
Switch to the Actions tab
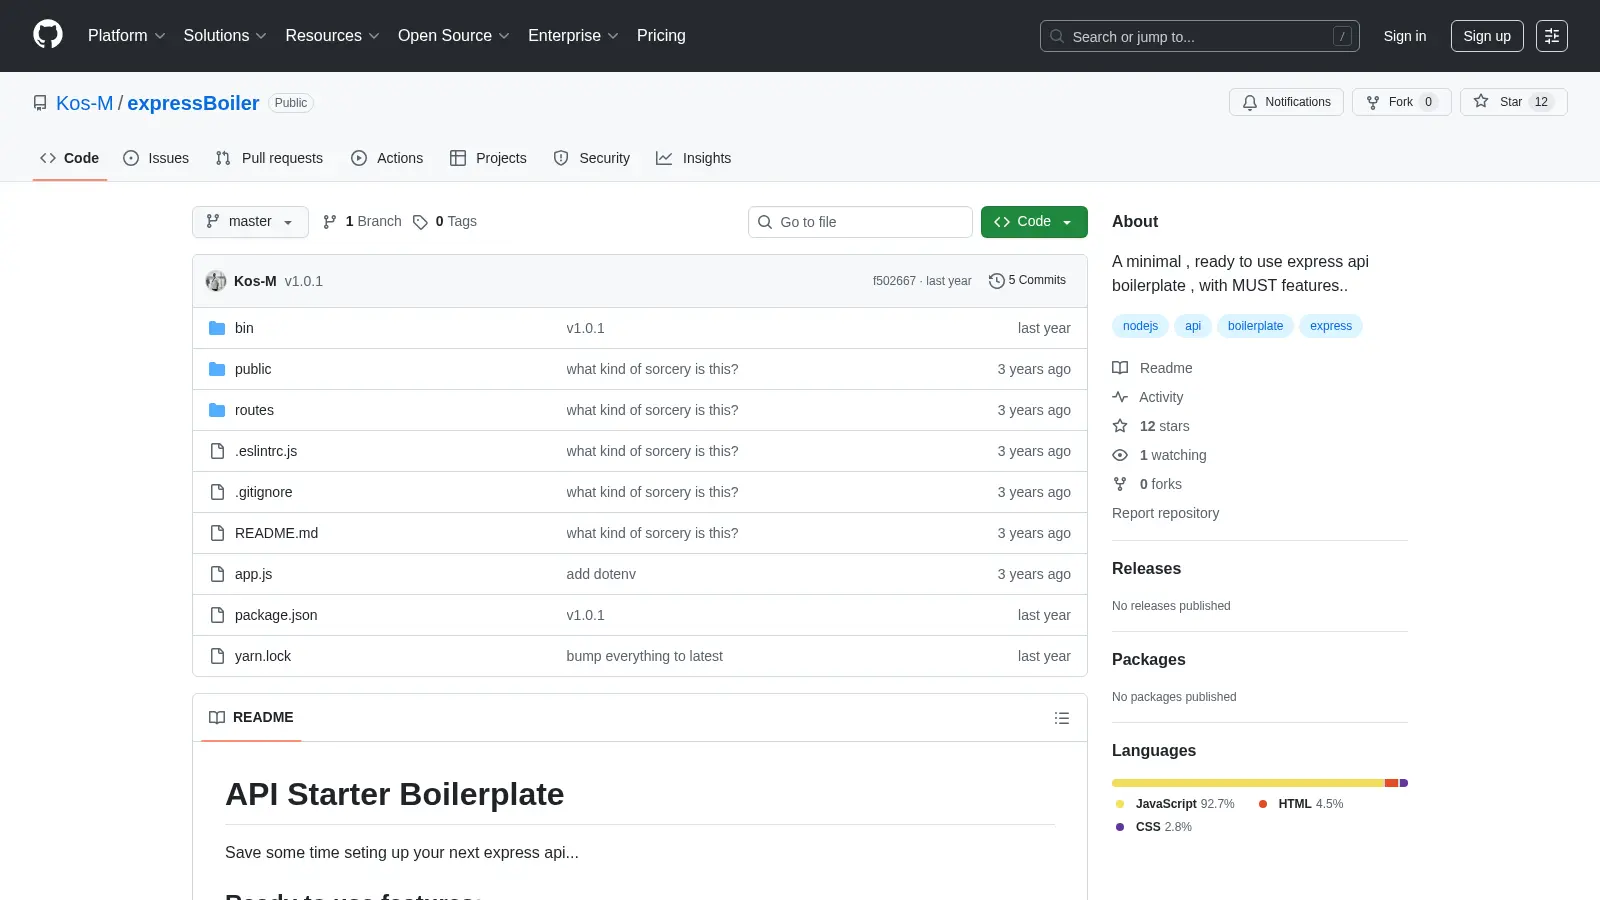(x=387, y=158)
